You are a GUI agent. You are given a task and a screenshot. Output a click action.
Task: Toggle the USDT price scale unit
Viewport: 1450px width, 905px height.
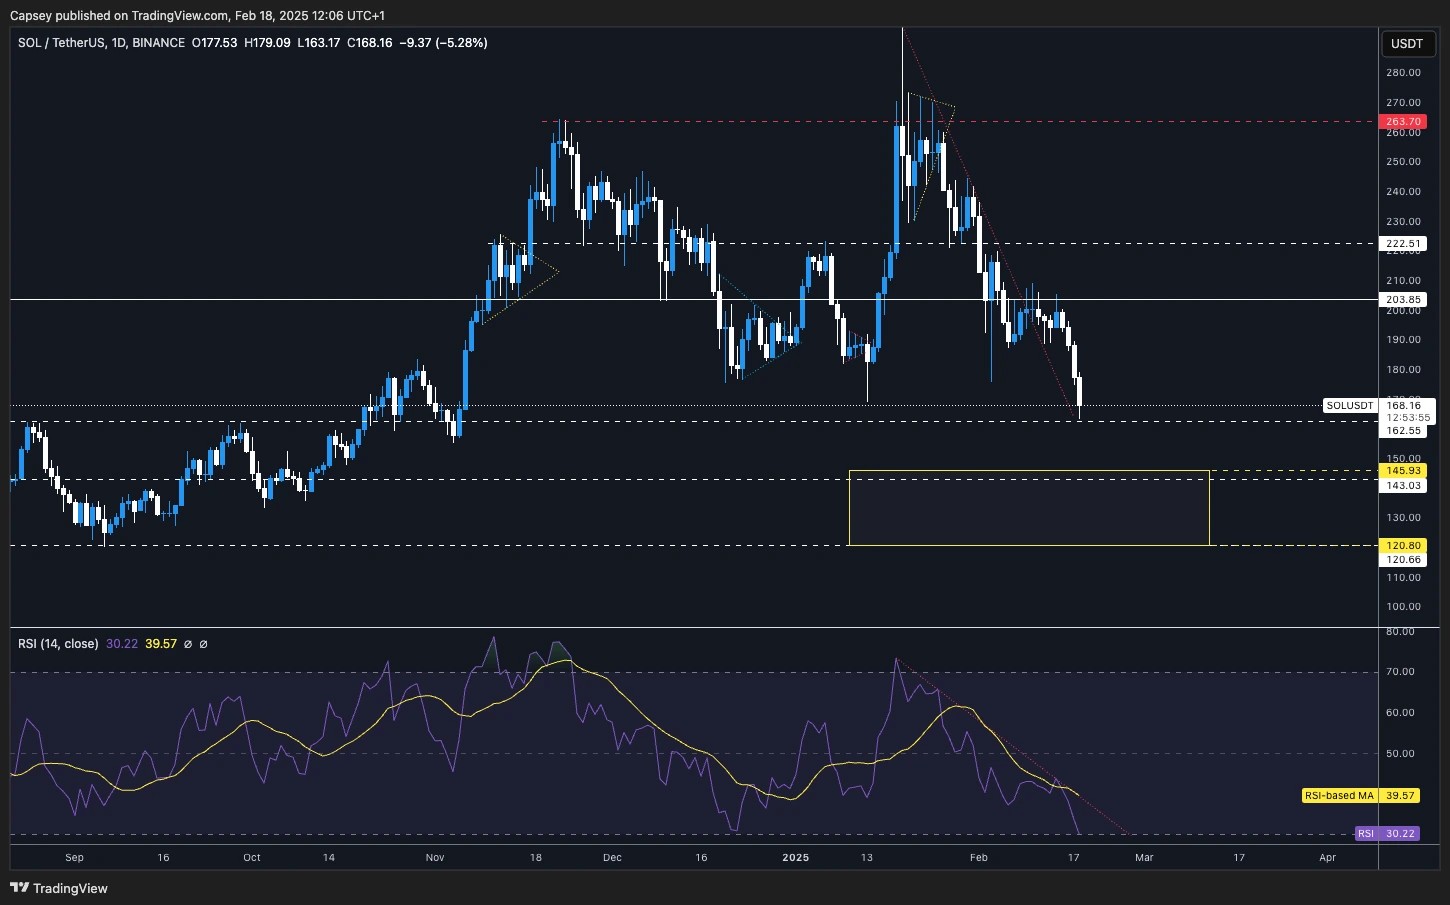(x=1408, y=43)
